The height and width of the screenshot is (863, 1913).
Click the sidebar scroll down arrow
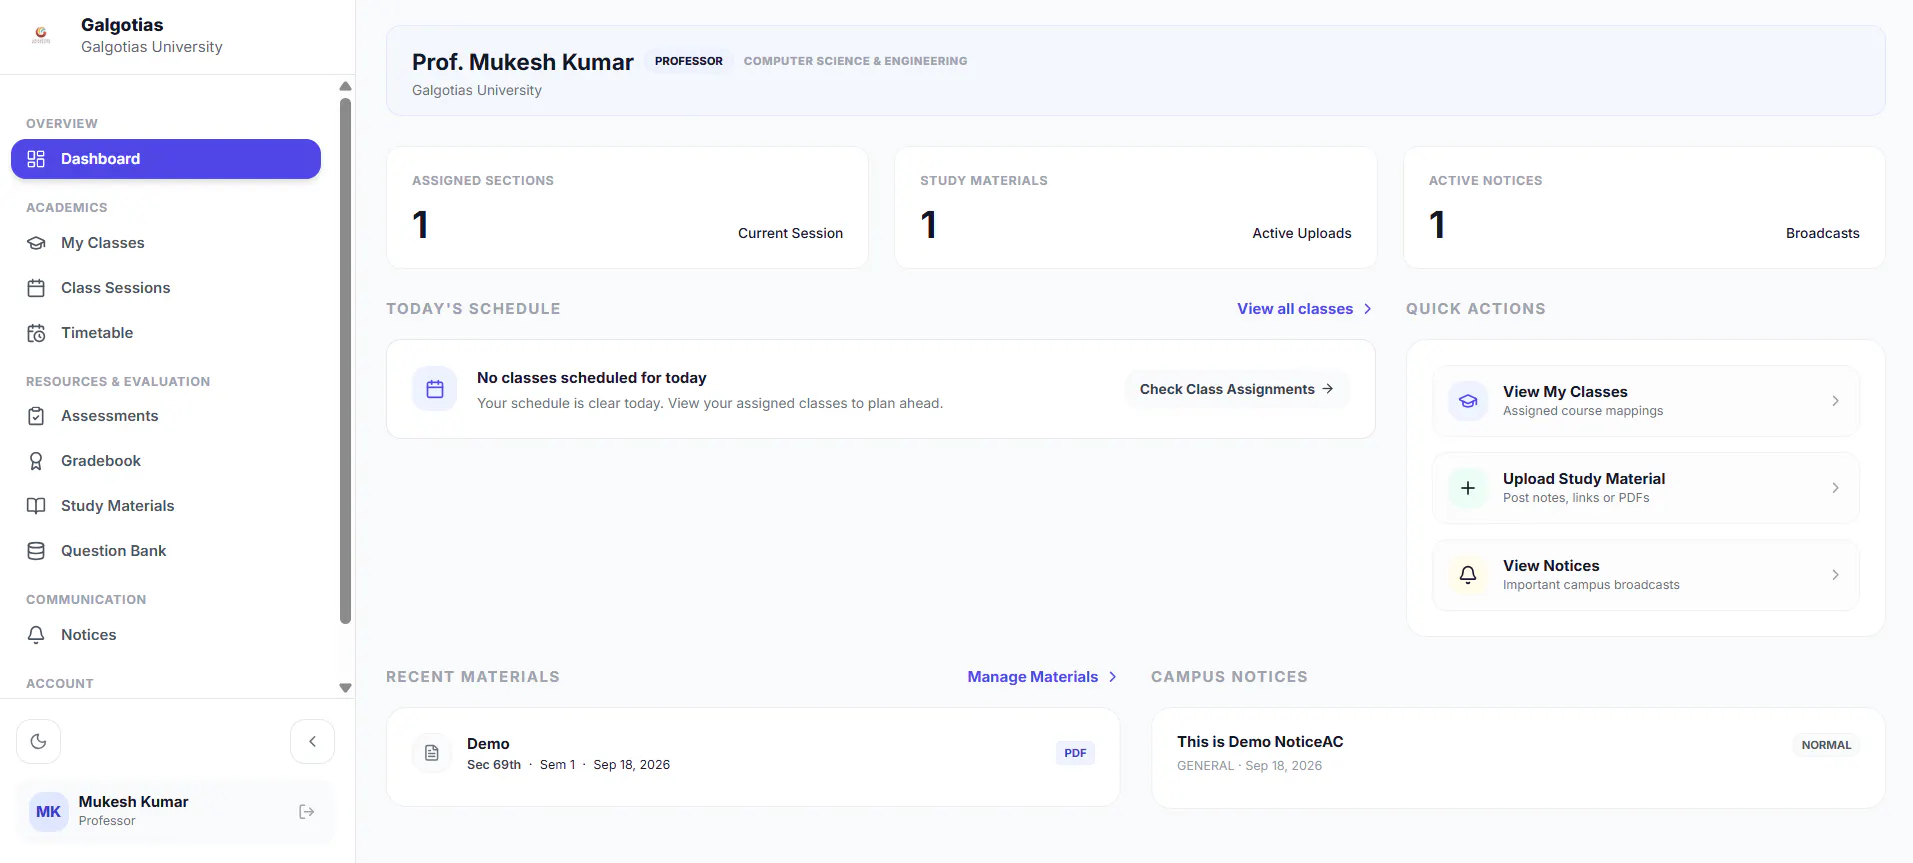click(345, 688)
